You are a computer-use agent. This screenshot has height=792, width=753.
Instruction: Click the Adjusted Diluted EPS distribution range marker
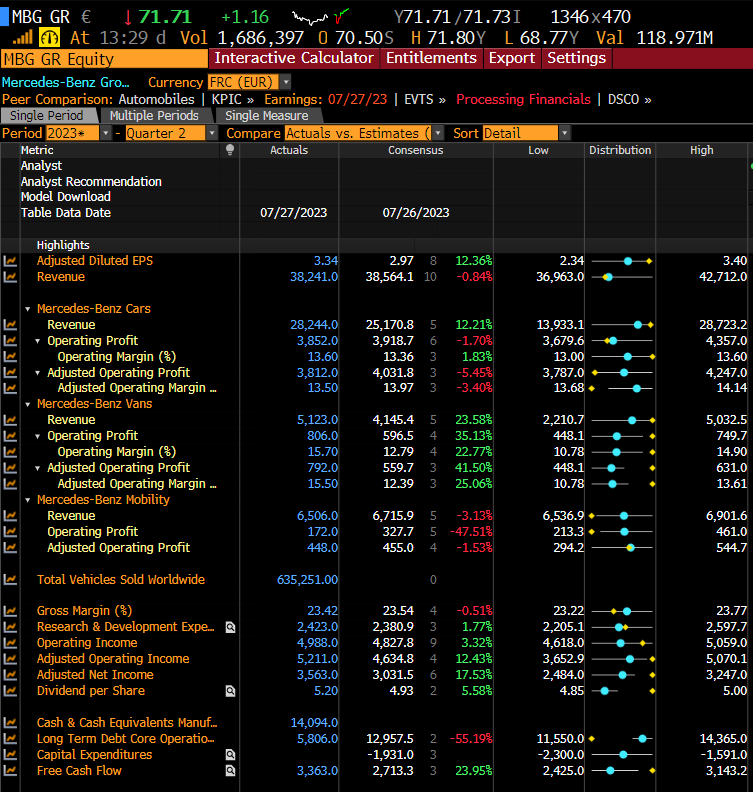(622, 261)
